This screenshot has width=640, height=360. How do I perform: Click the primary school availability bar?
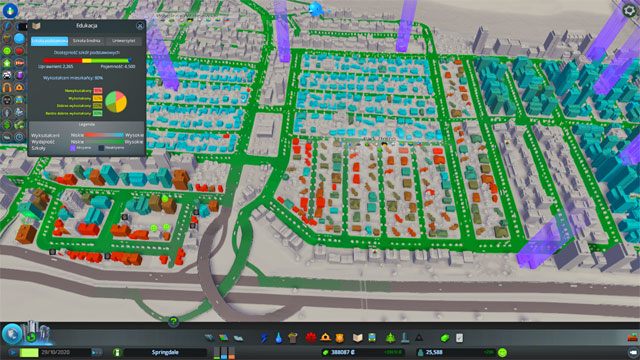click(87, 60)
